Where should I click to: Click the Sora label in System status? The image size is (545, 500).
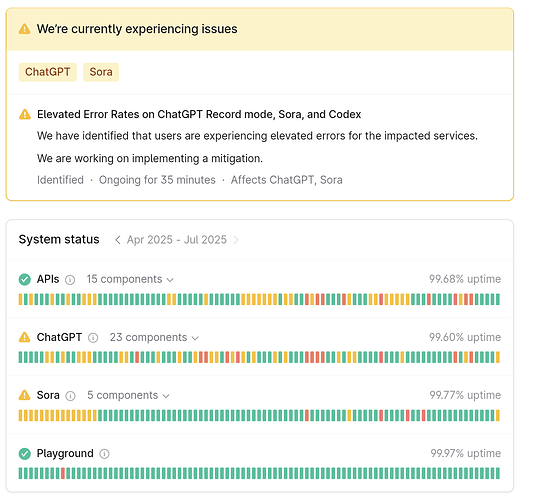pos(48,395)
